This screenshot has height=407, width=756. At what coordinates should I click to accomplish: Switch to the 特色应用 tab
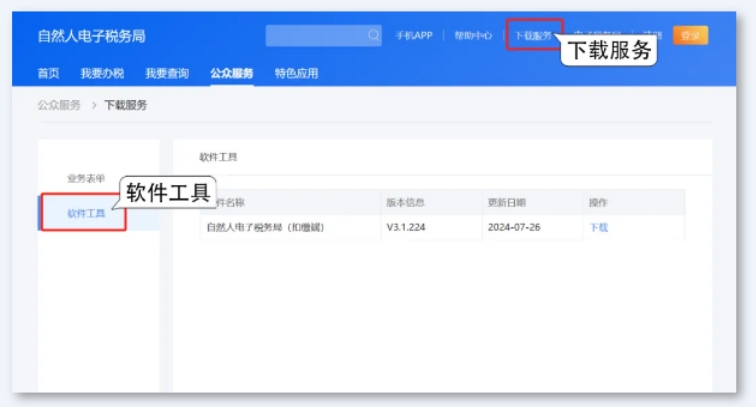pyautogui.click(x=296, y=73)
